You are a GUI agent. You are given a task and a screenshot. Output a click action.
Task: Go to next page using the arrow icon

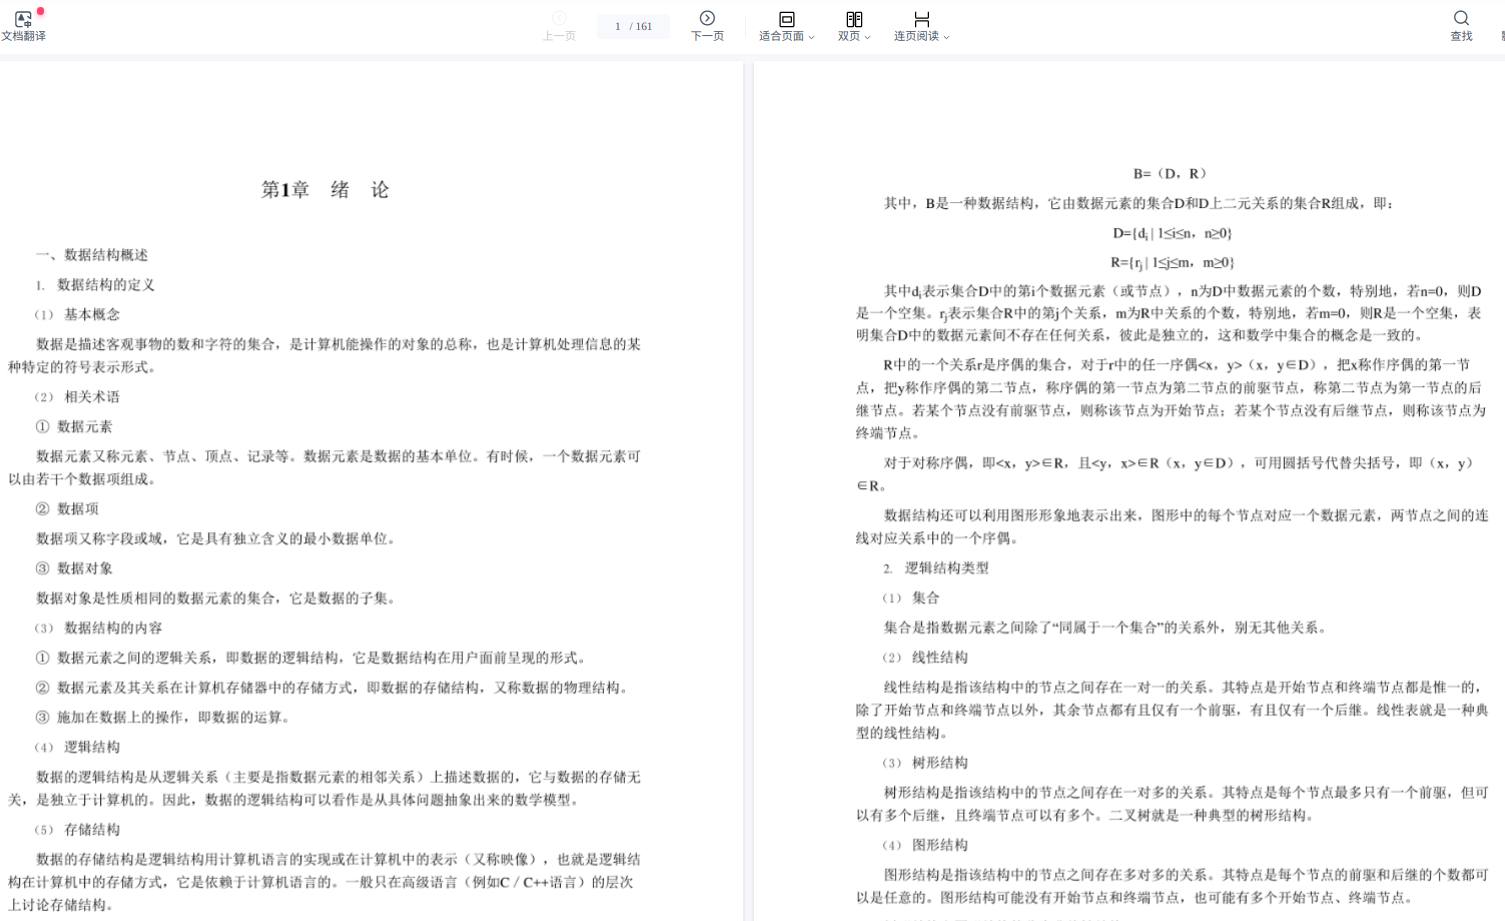tap(707, 18)
